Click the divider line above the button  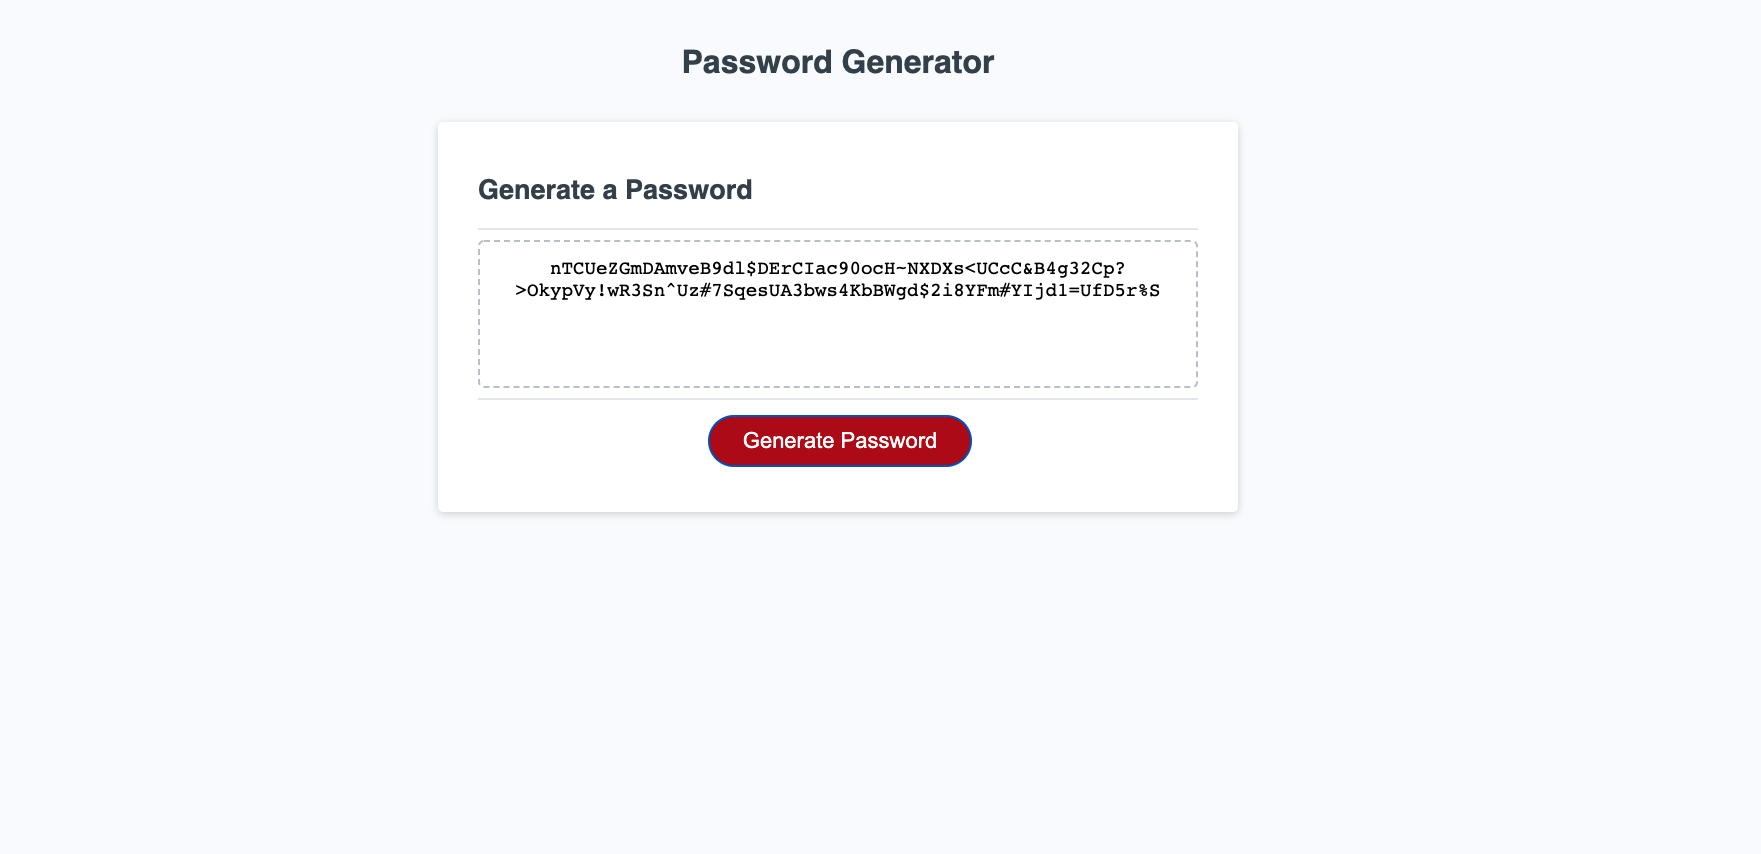point(838,399)
